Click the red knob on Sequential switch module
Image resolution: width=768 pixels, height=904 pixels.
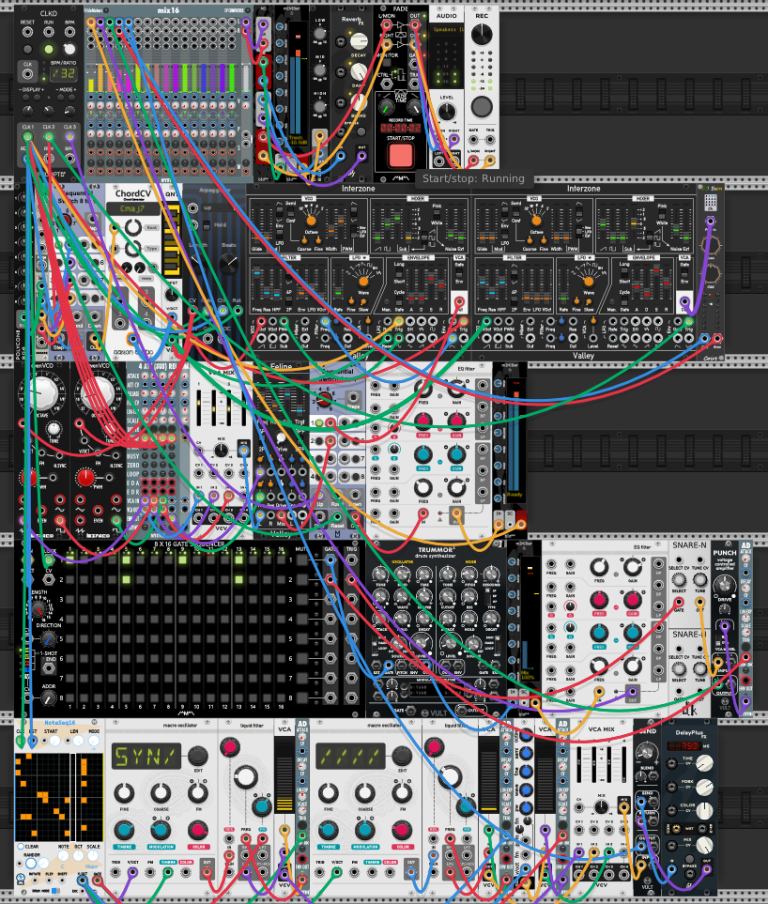(x=324, y=398)
